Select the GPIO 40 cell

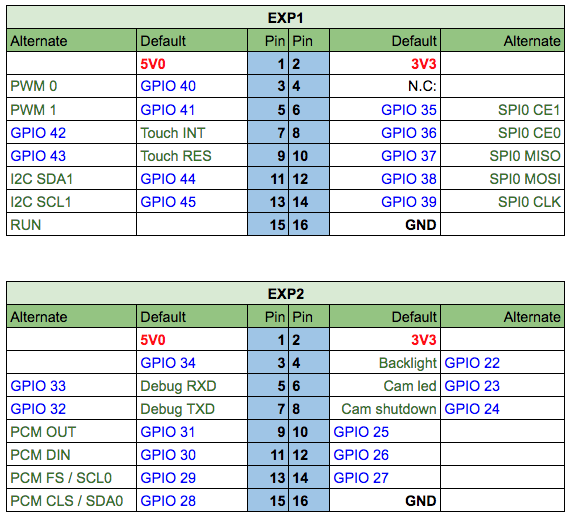click(192, 86)
